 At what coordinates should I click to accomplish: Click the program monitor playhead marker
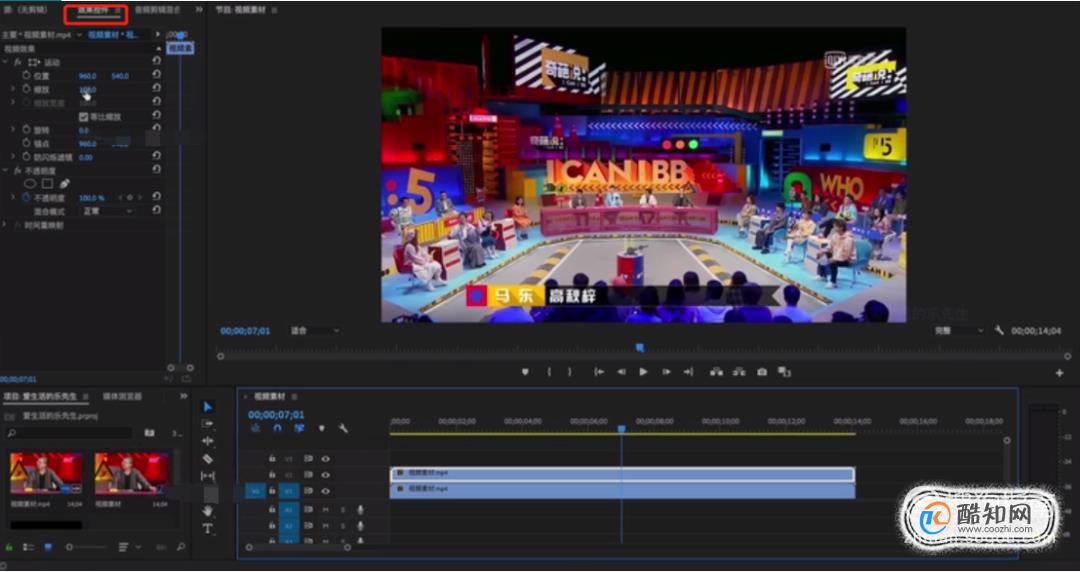point(639,348)
